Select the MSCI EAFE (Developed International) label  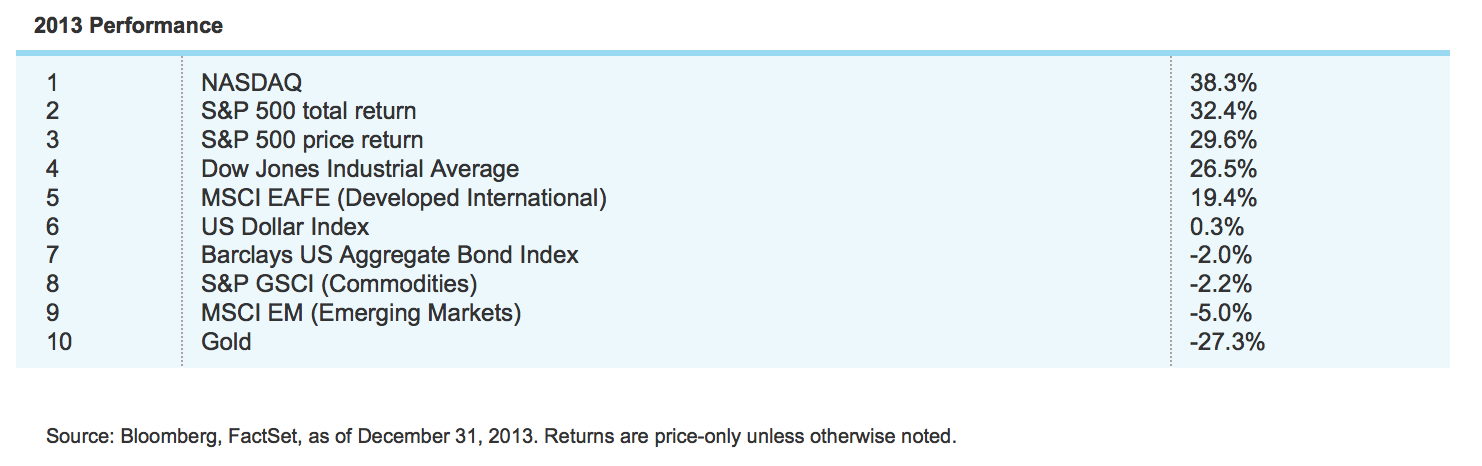tap(404, 198)
